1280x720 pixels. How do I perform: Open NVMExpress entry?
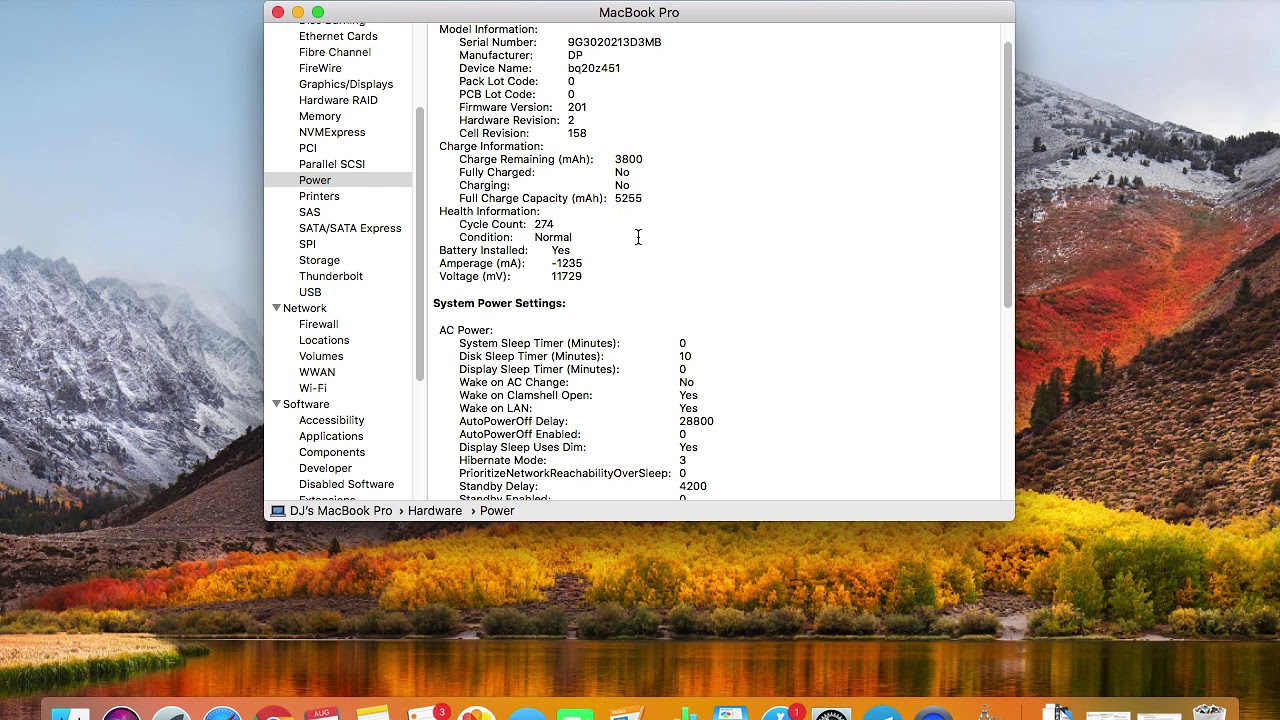pyautogui.click(x=332, y=132)
